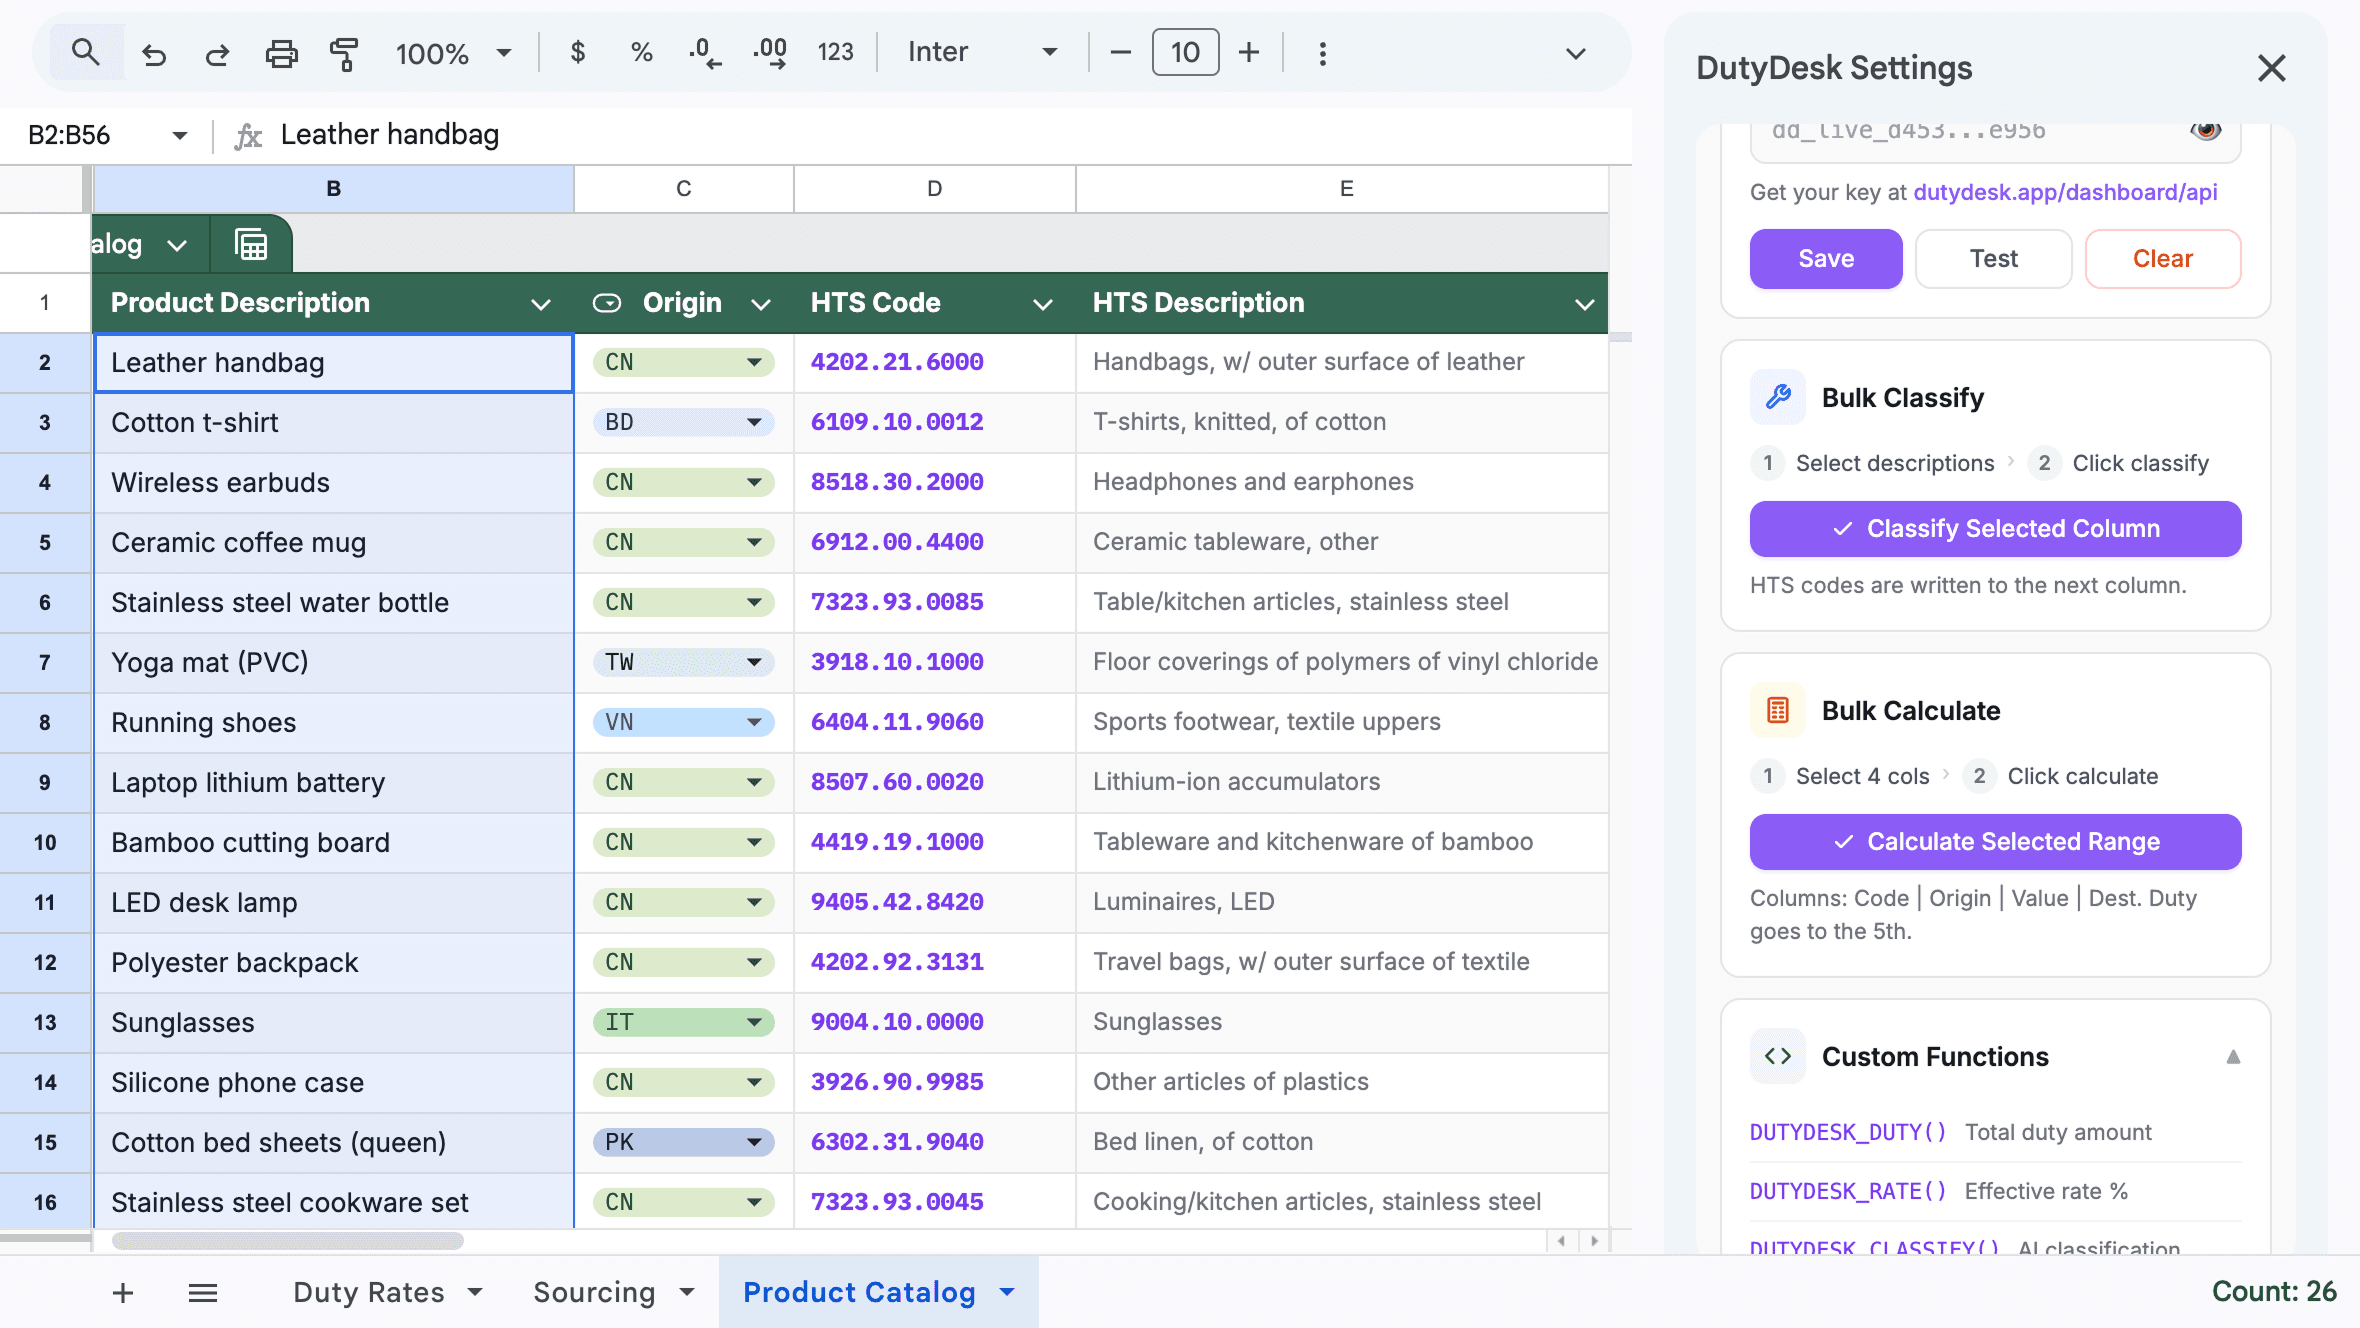The image size is (2360, 1328).
Task: Open the dutydesk.app/dashboard/api link
Action: (2065, 192)
